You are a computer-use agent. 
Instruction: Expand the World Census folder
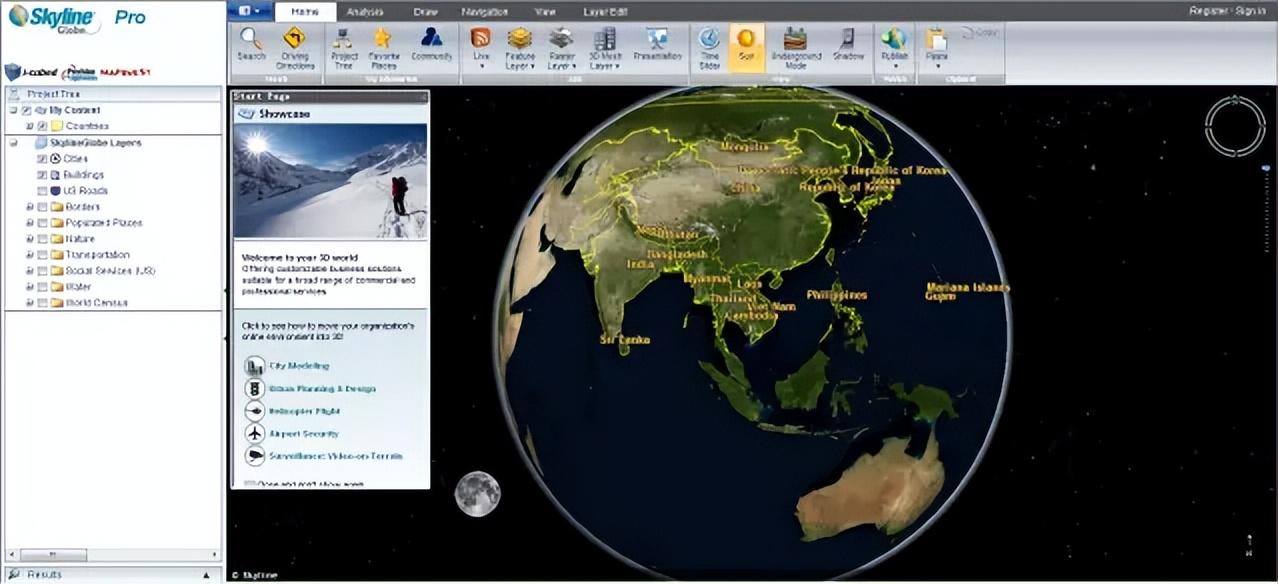30,303
